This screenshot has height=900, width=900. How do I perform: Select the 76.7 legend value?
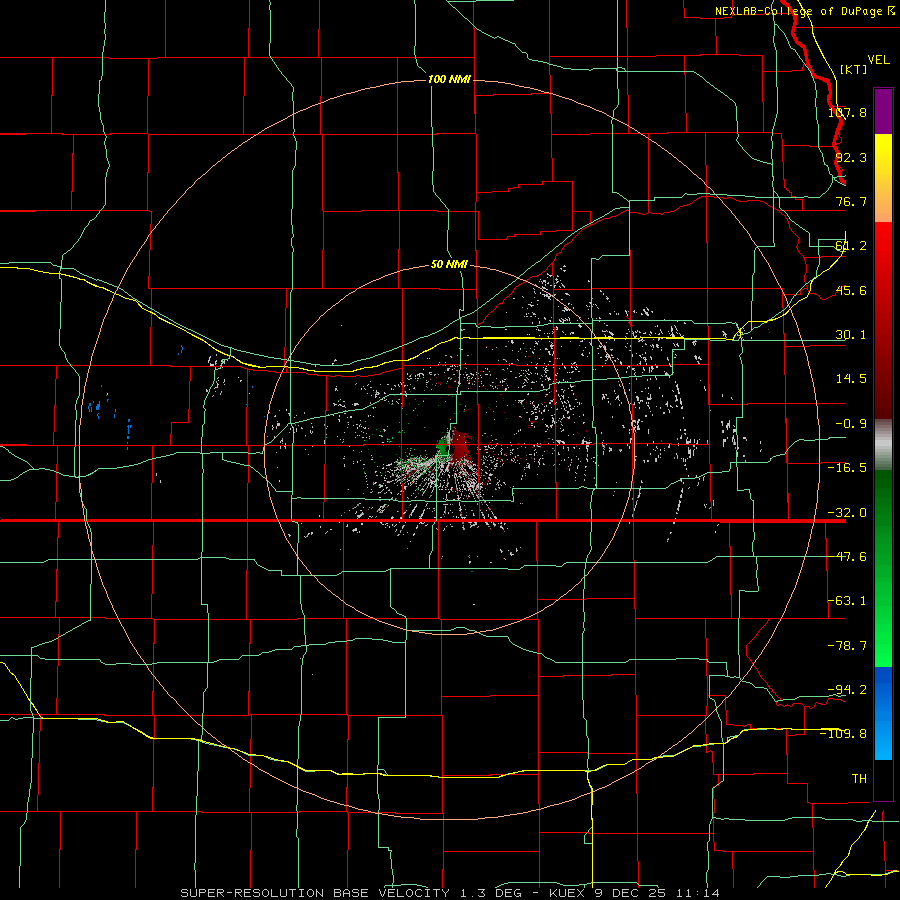pyautogui.click(x=851, y=201)
